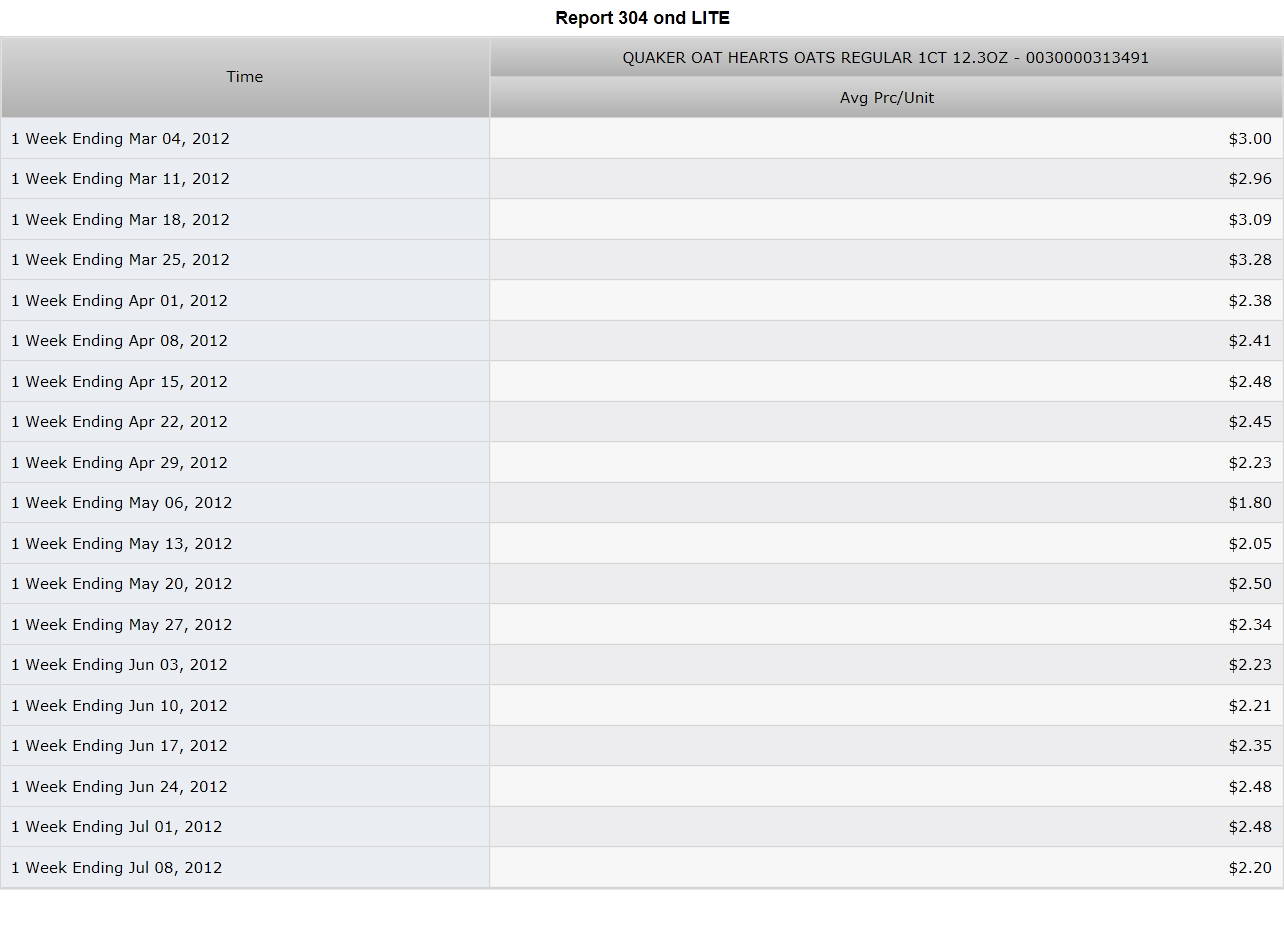Click the $2.38 price value

[x=1250, y=301]
